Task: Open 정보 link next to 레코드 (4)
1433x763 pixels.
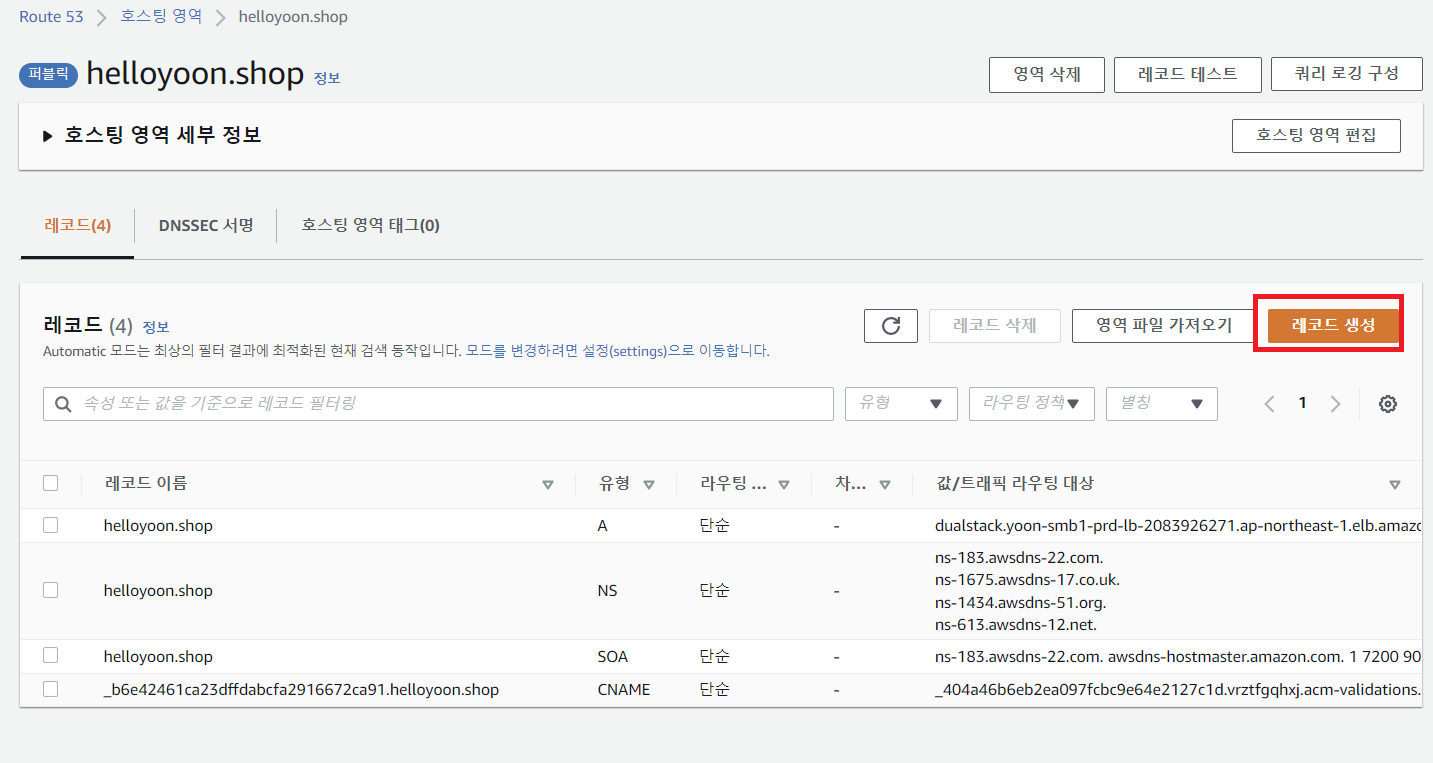Action: pyautogui.click(x=156, y=327)
